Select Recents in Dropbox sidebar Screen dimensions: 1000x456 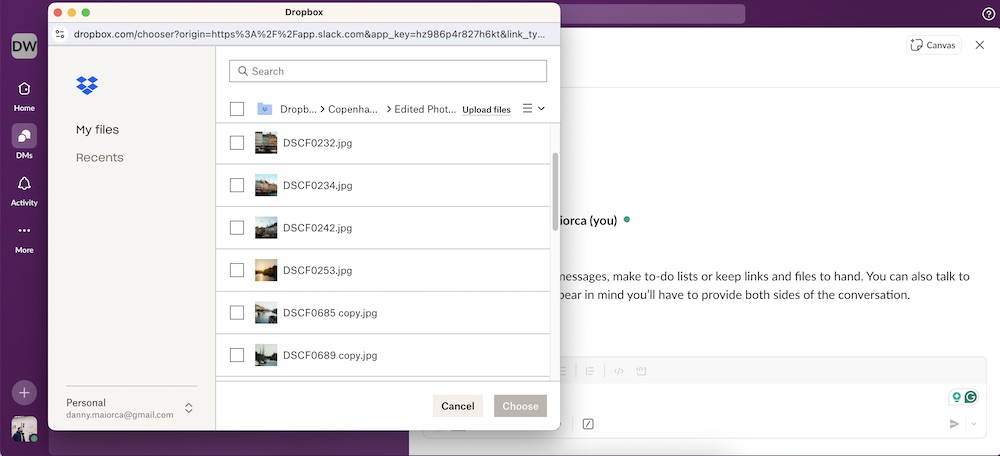(x=99, y=158)
